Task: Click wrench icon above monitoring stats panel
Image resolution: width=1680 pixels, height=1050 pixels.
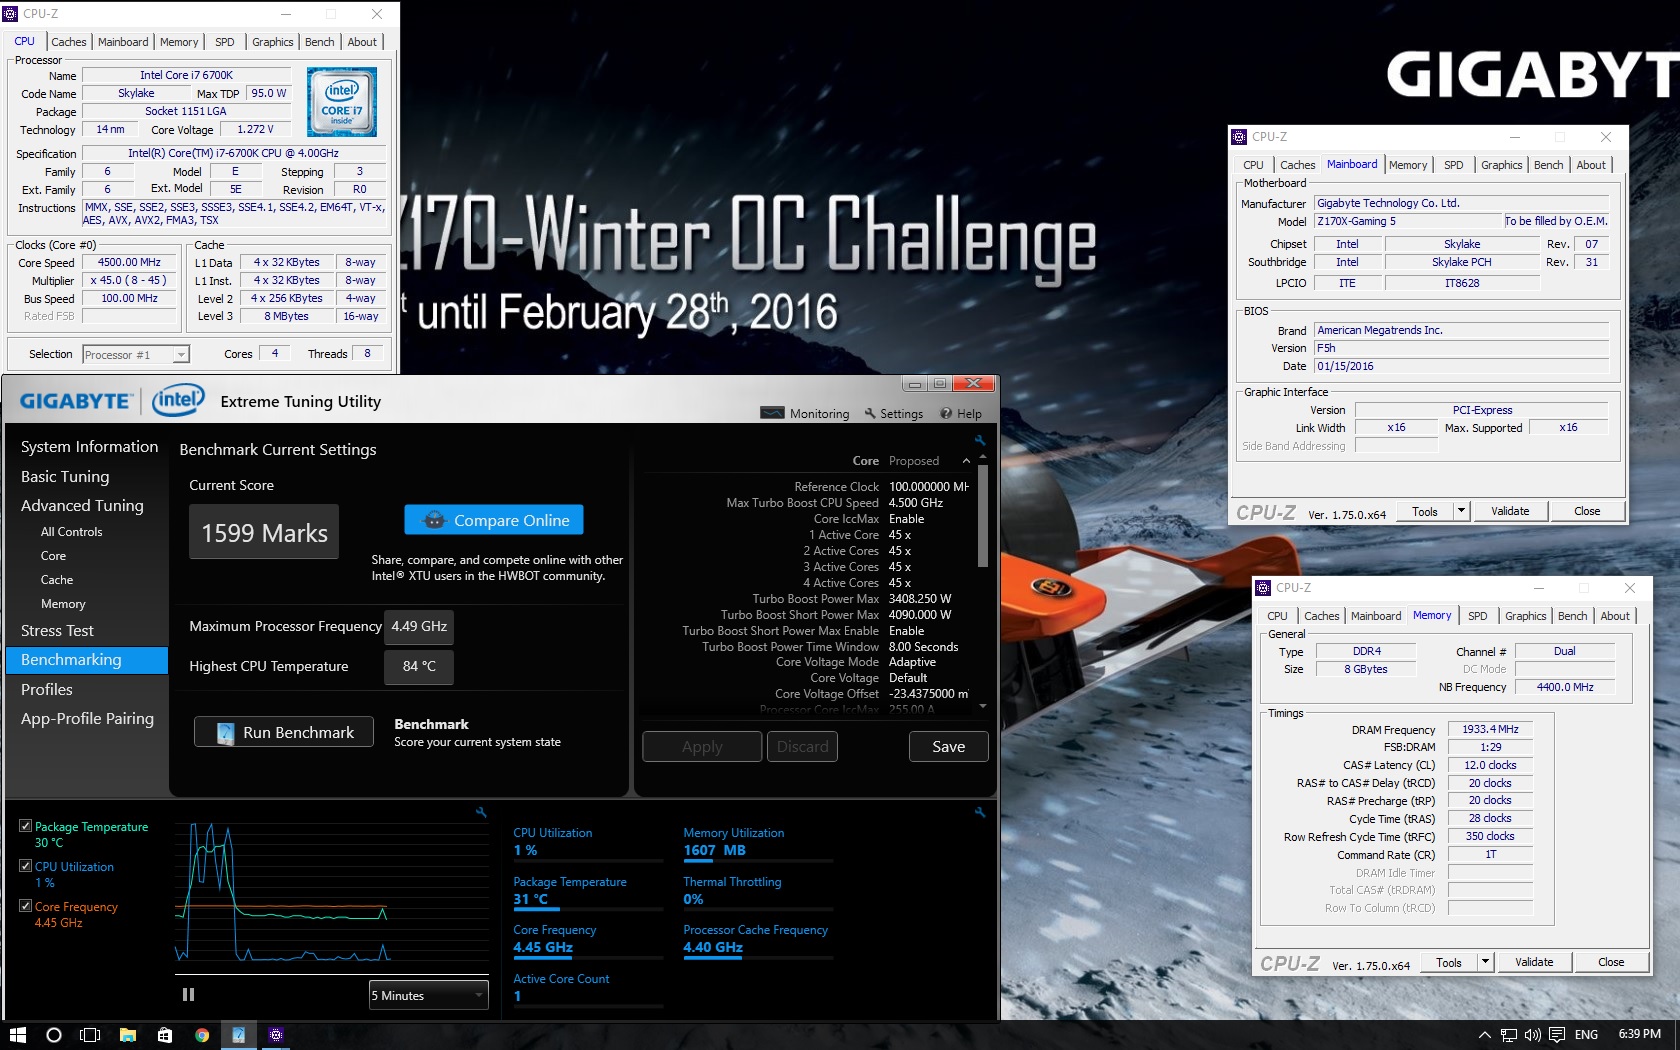Action: click(980, 812)
